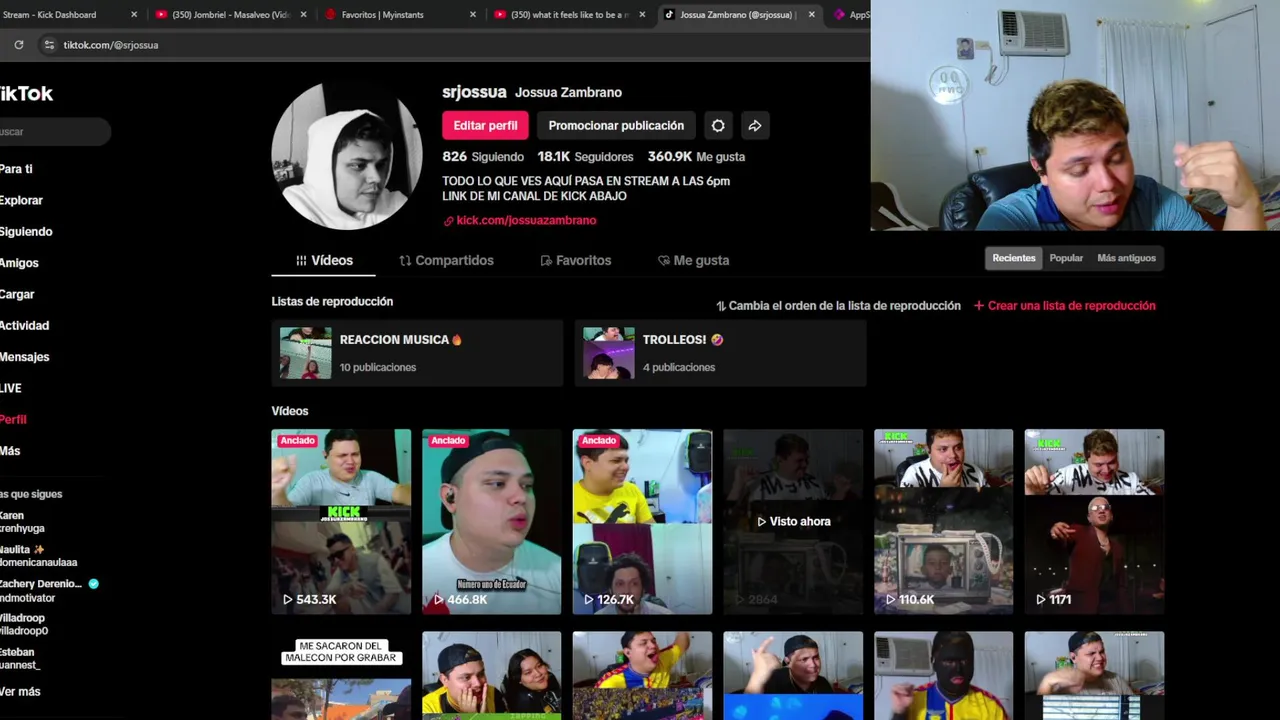Close the Stream - Kick Dashboard tab
This screenshot has width=1280, height=720.
tap(134, 15)
